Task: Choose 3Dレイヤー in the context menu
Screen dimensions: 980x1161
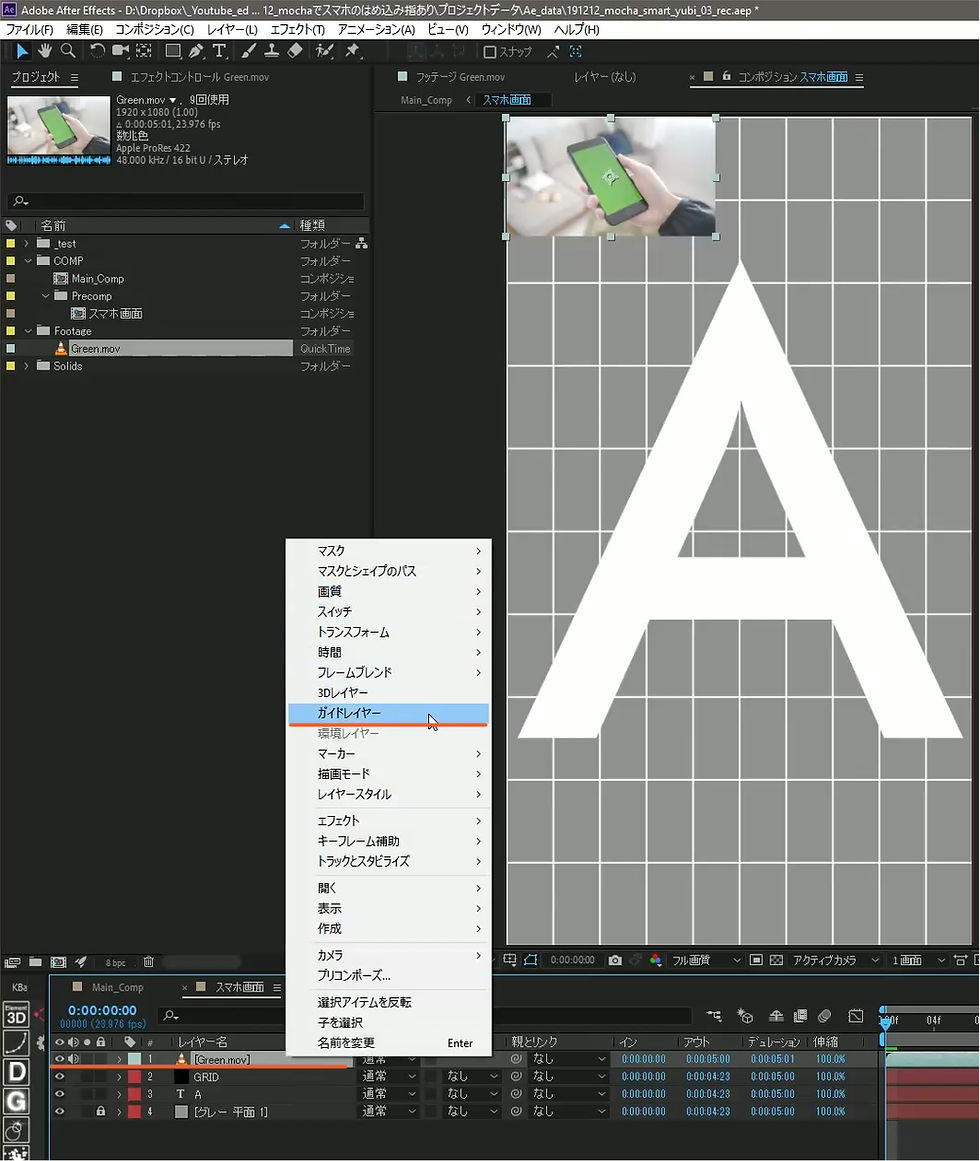Action: coord(389,692)
